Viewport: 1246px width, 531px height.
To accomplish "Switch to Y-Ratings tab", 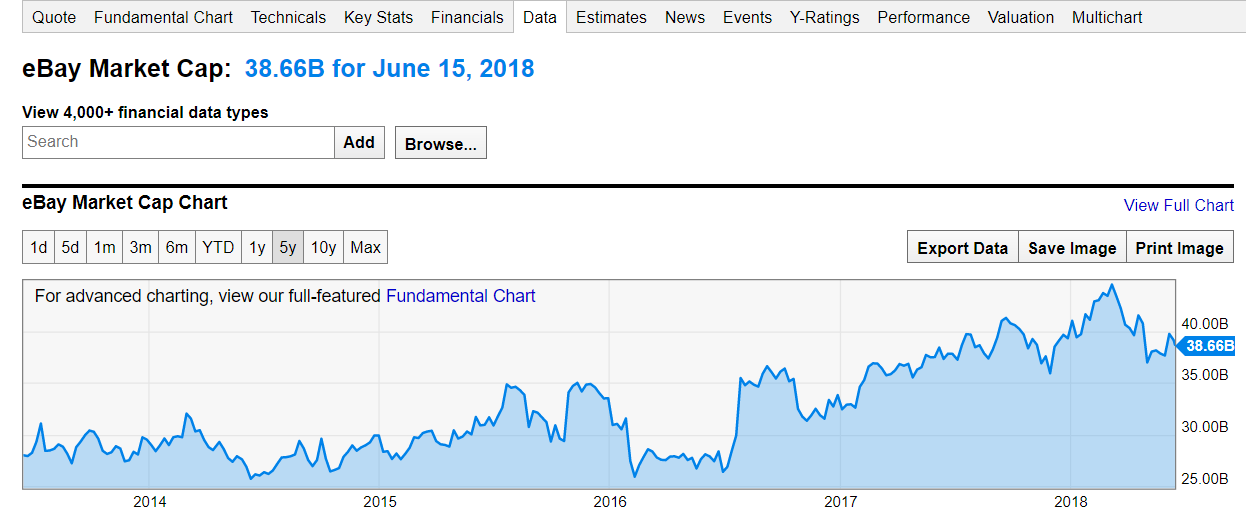I will (824, 17).
